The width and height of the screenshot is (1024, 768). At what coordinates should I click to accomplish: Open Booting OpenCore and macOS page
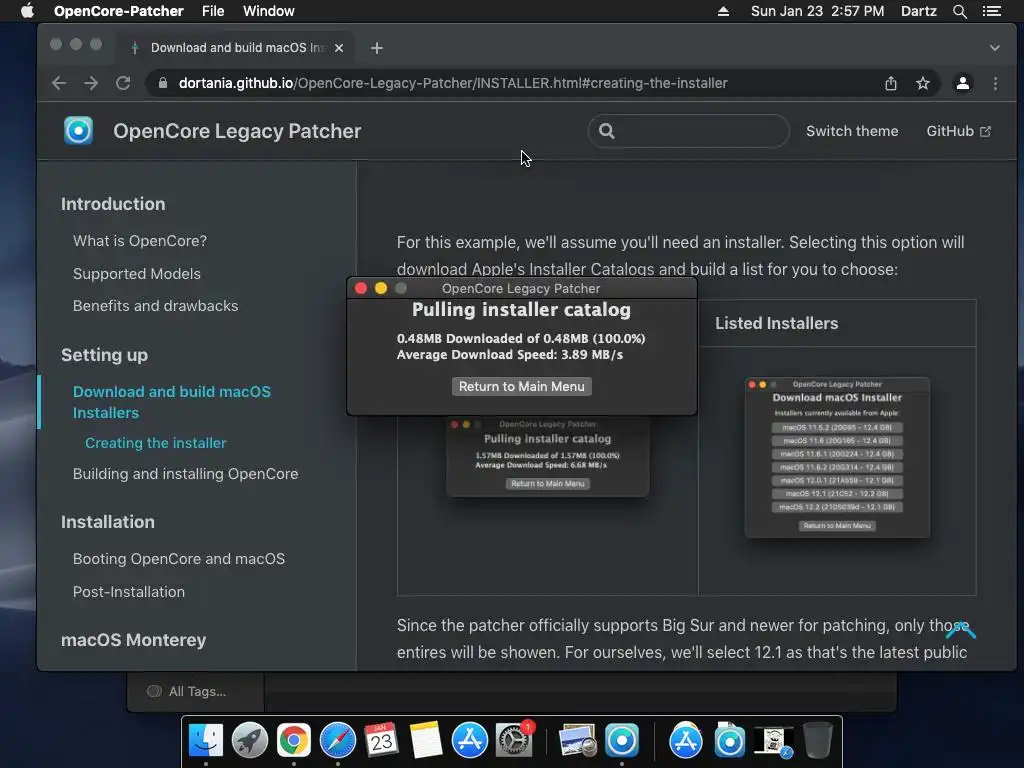click(x=179, y=558)
